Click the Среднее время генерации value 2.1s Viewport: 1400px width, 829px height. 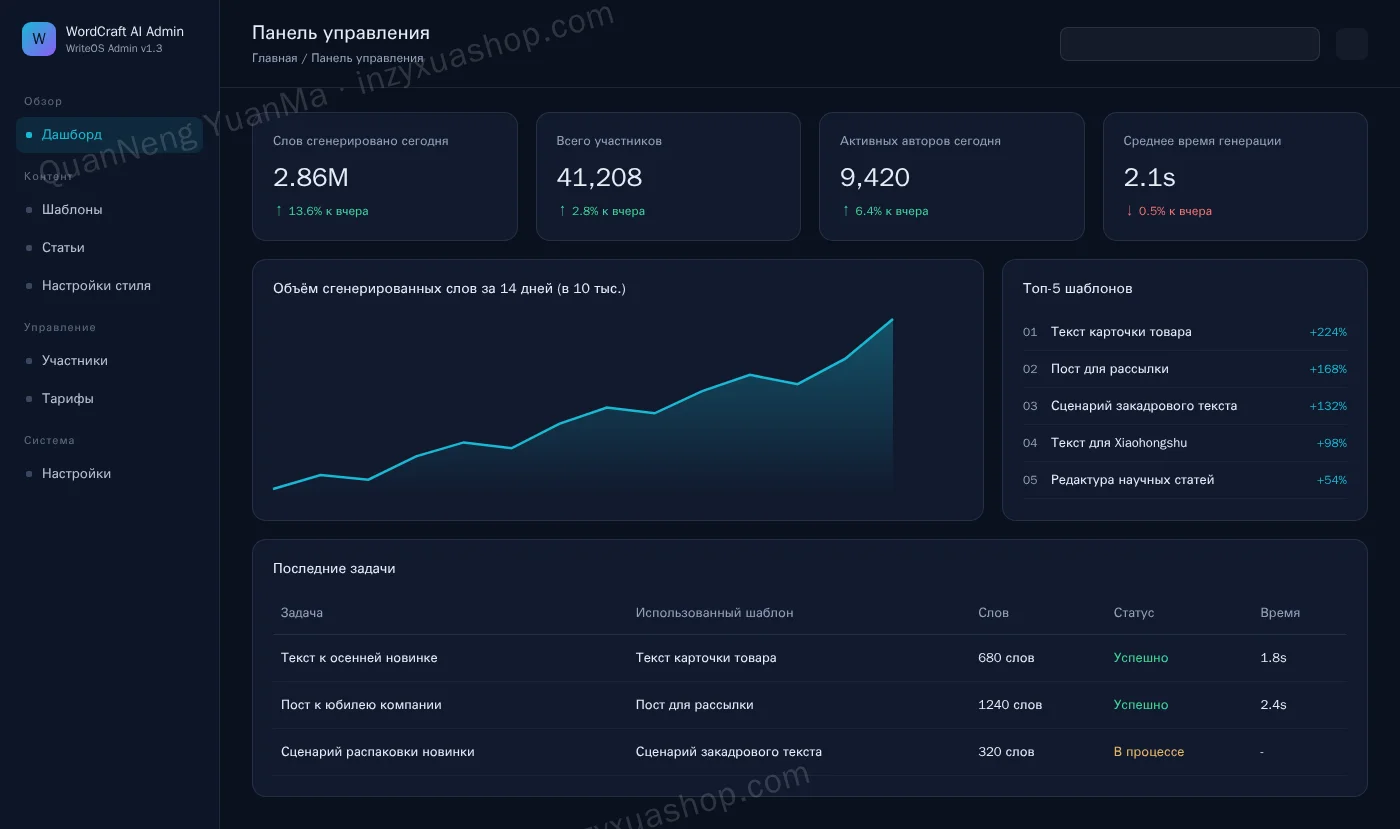1149,178
